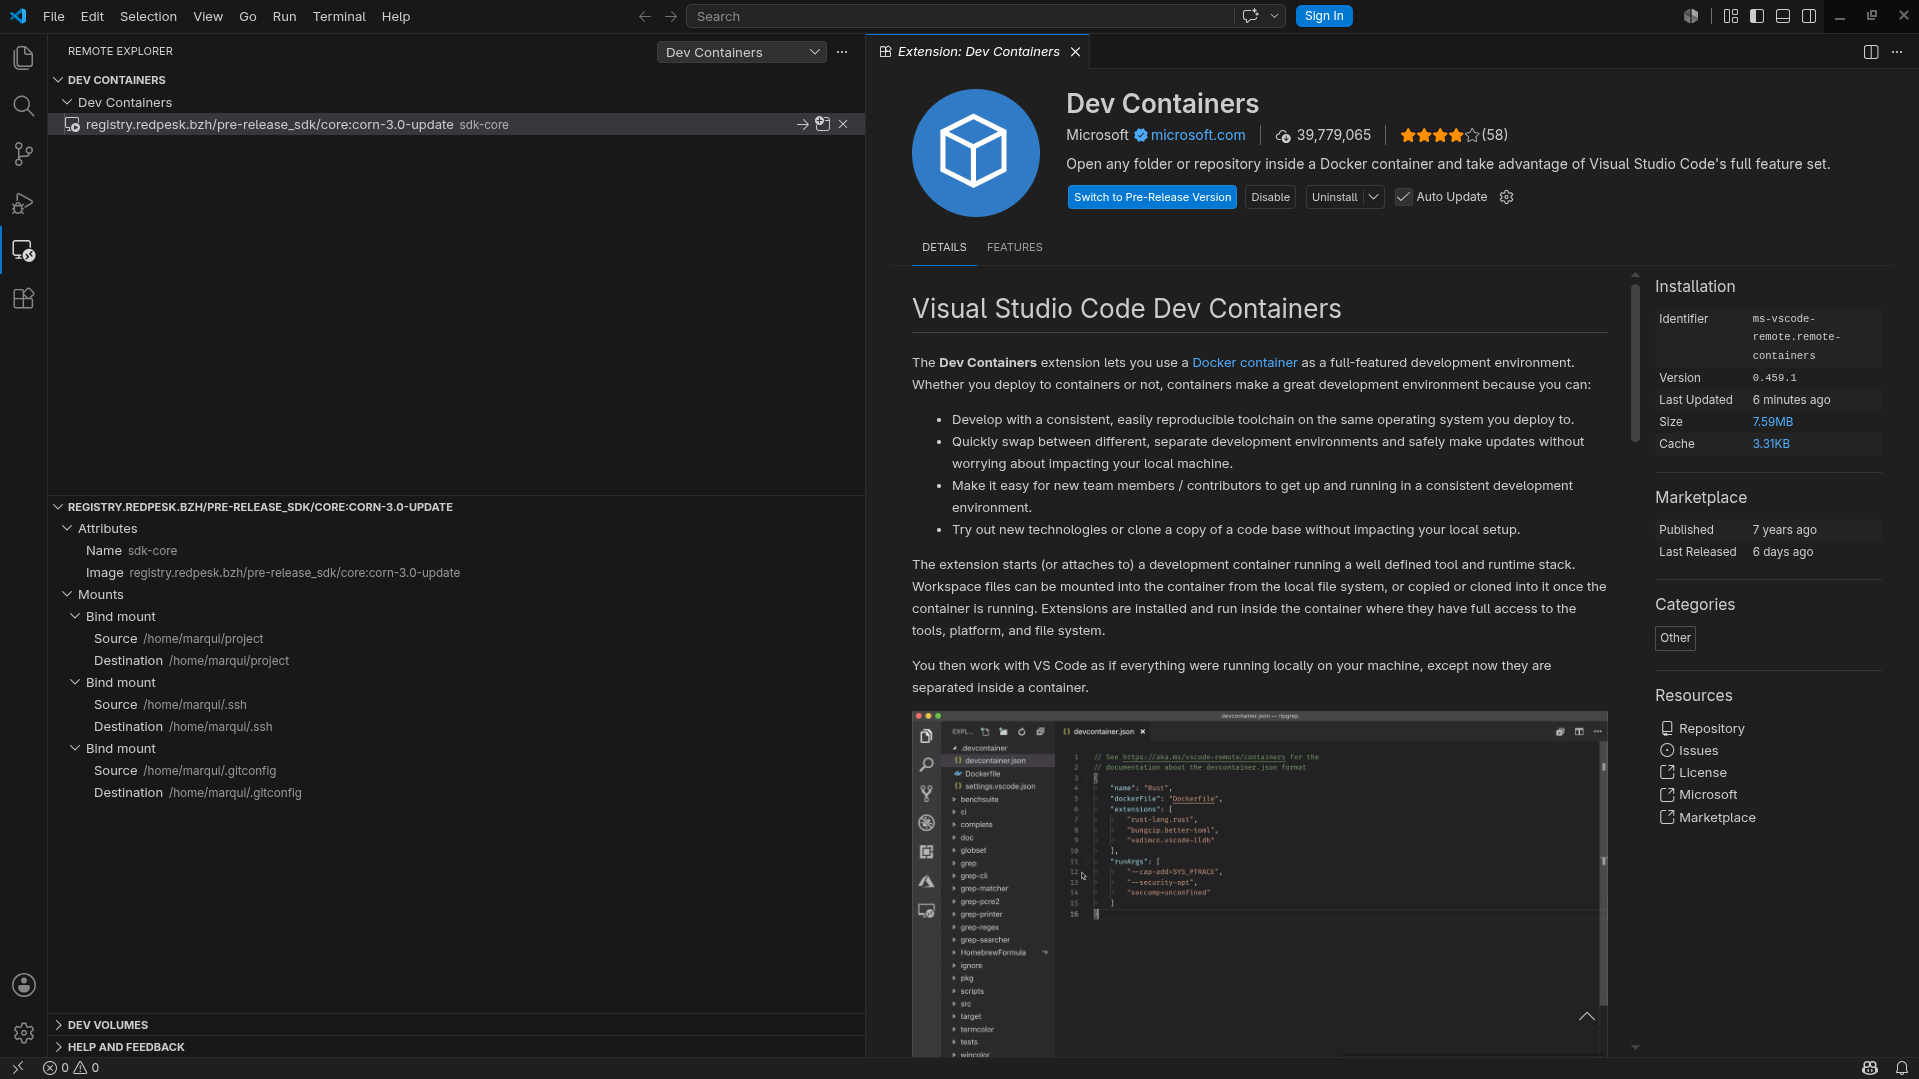Image resolution: width=1919 pixels, height=1079 pixels.
Task: Toggle the secondary side bar layout icon
Action: pos(1809,16)
